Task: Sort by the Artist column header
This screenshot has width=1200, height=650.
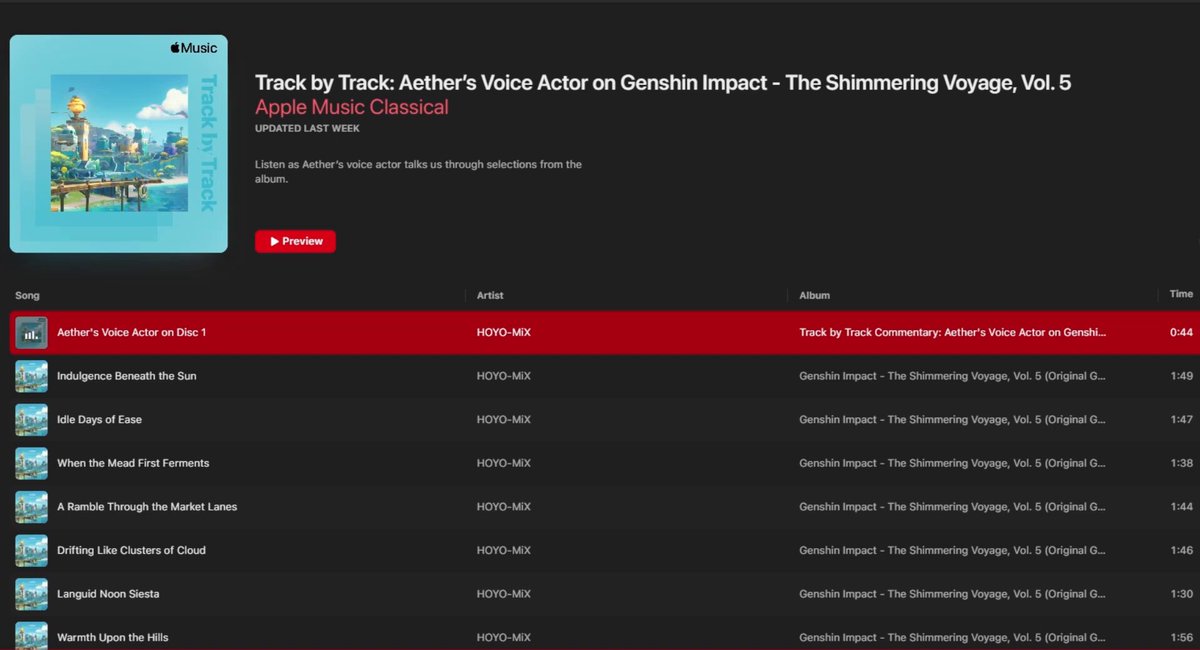Action: 491,295
